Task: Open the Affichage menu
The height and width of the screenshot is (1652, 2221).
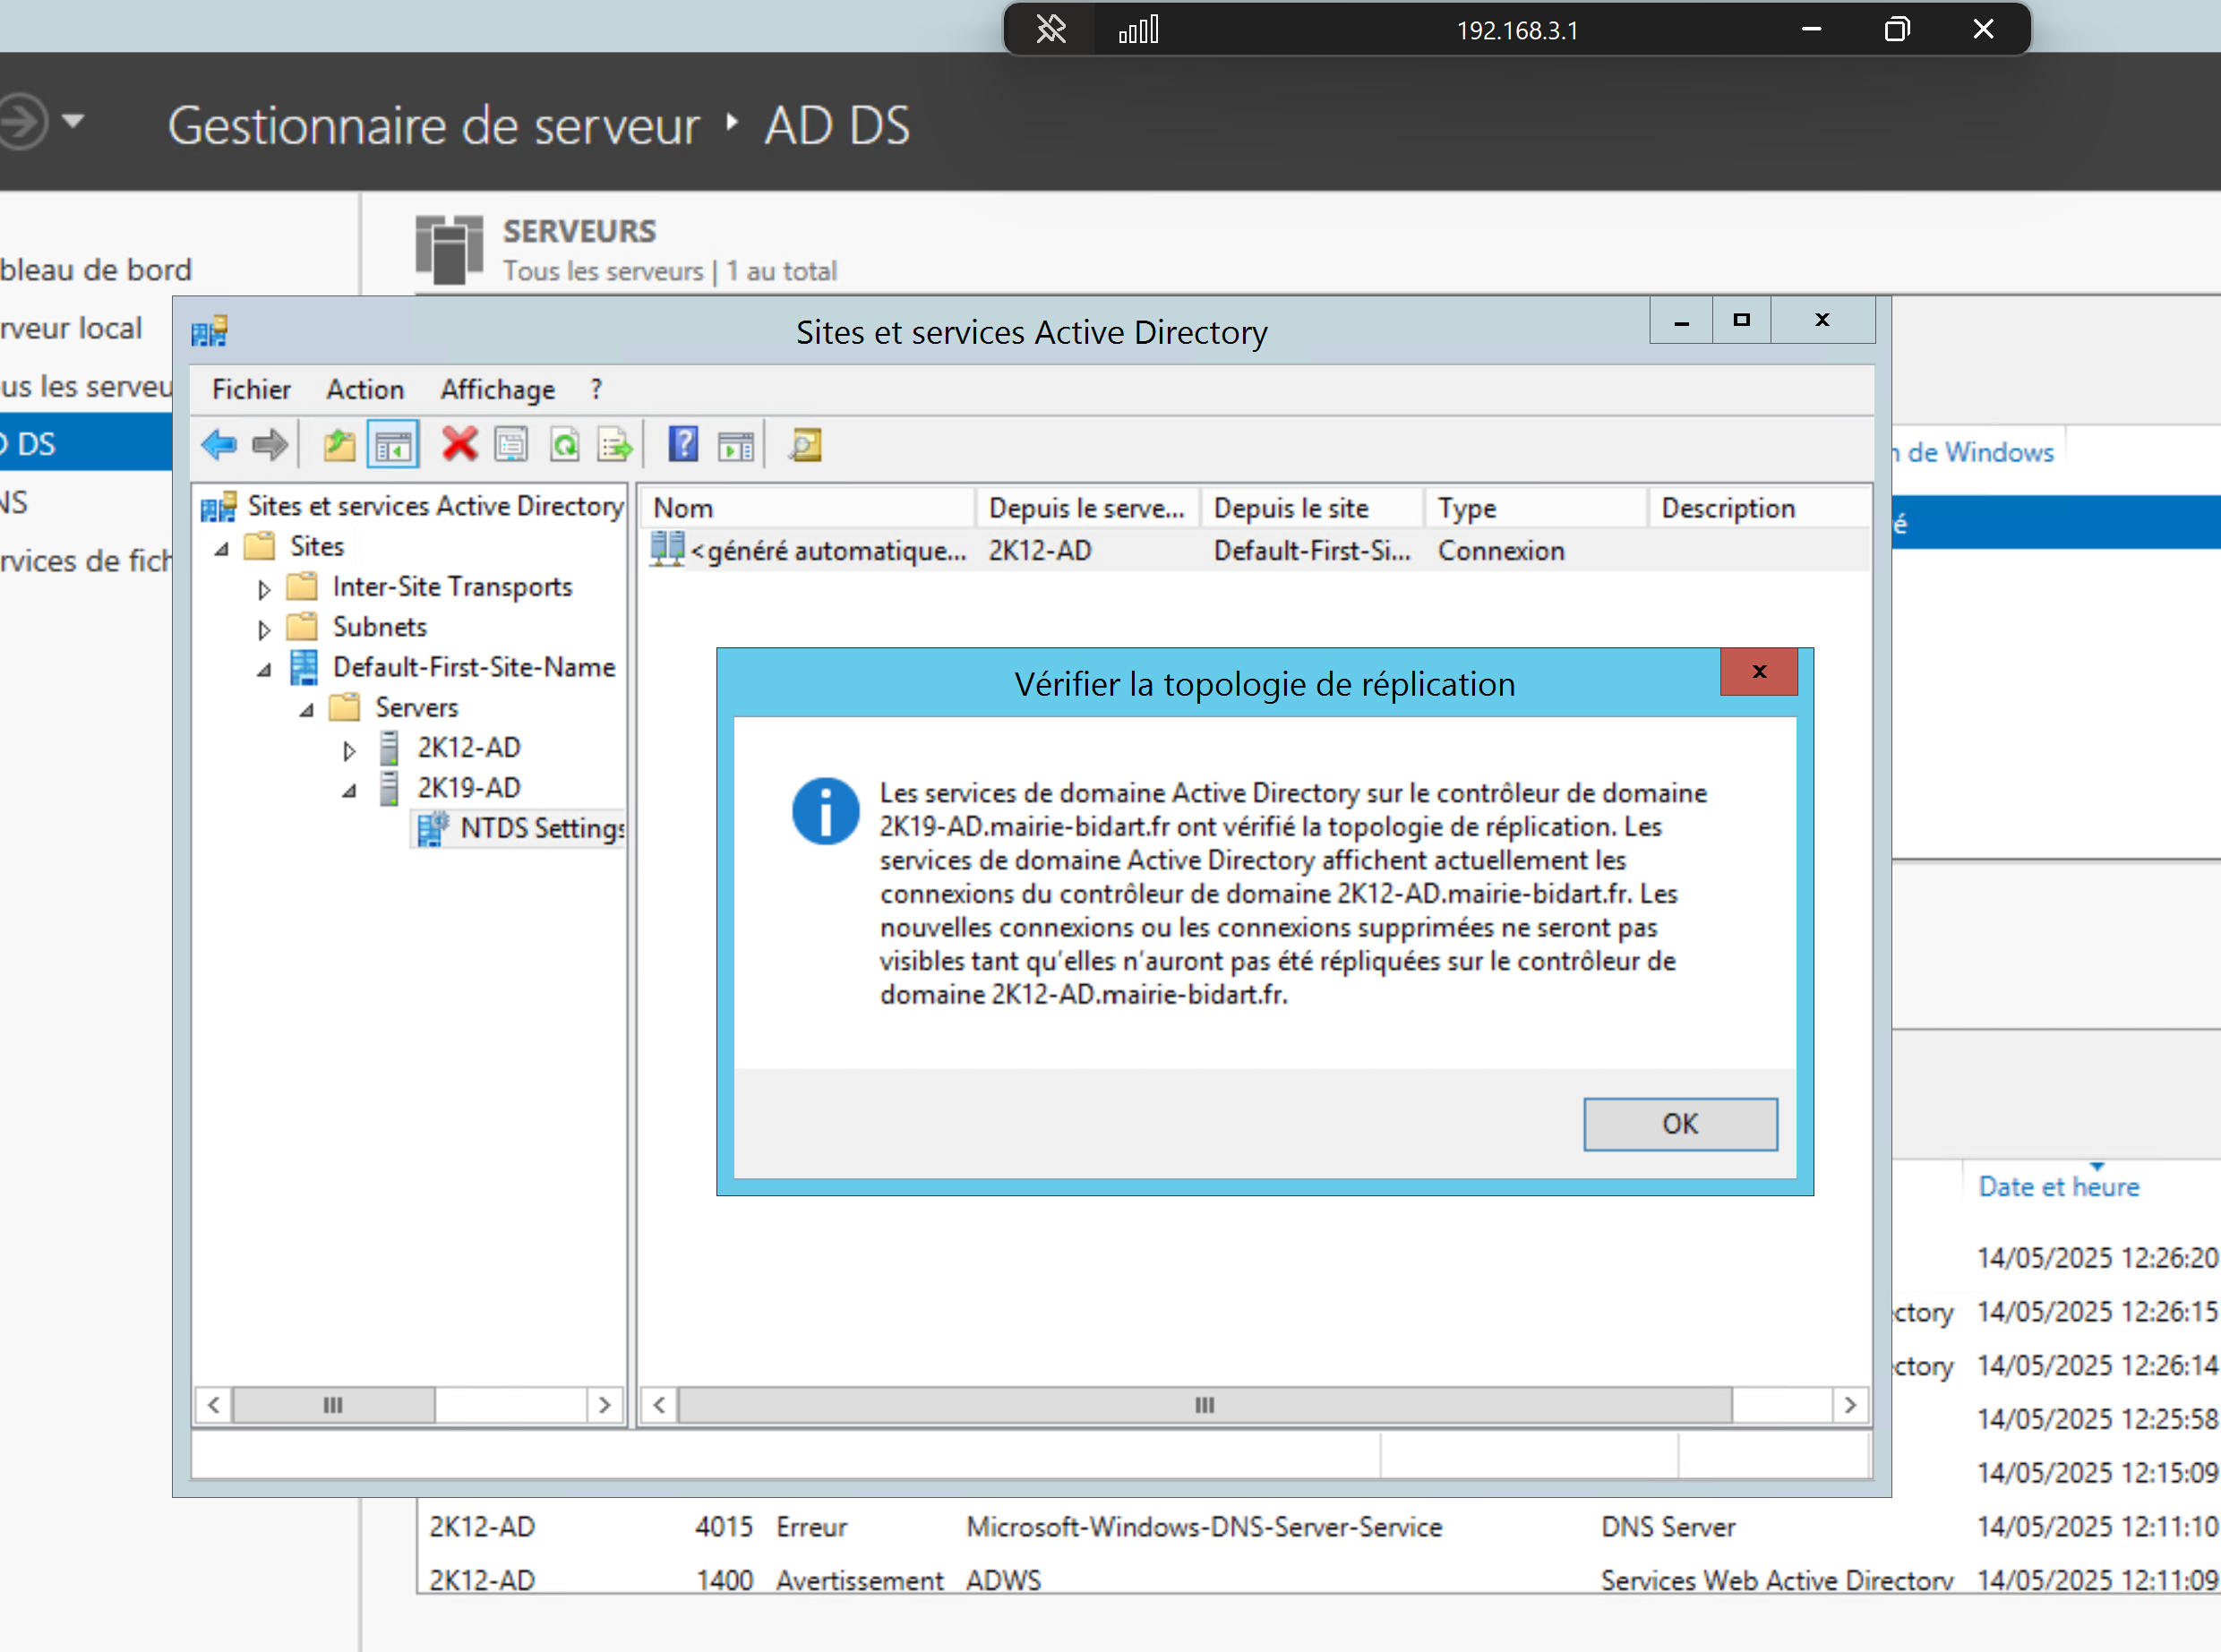Action: [x=498, y=389]
